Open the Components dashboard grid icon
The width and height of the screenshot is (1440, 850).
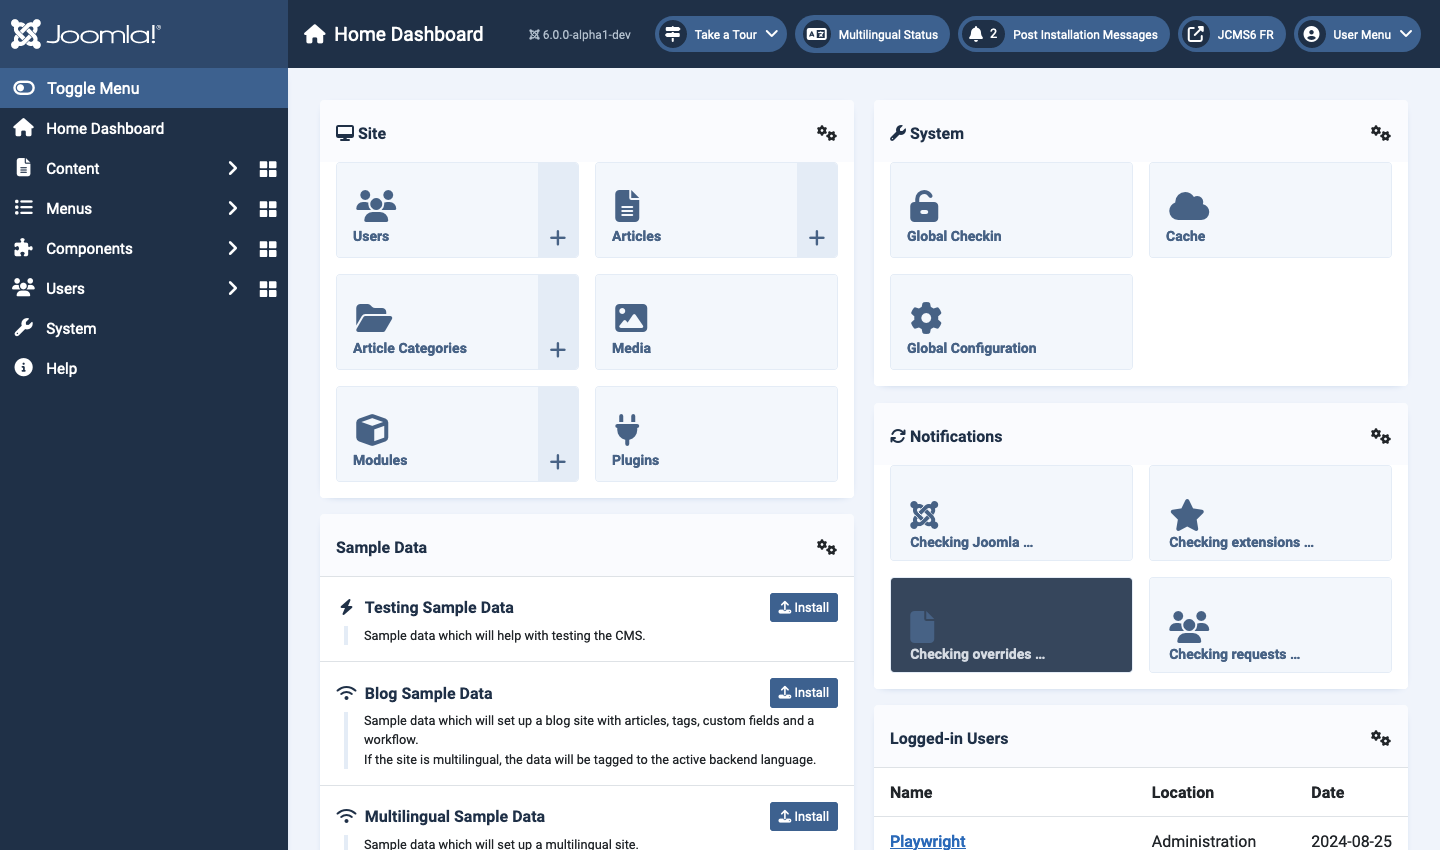pos(268,249)
